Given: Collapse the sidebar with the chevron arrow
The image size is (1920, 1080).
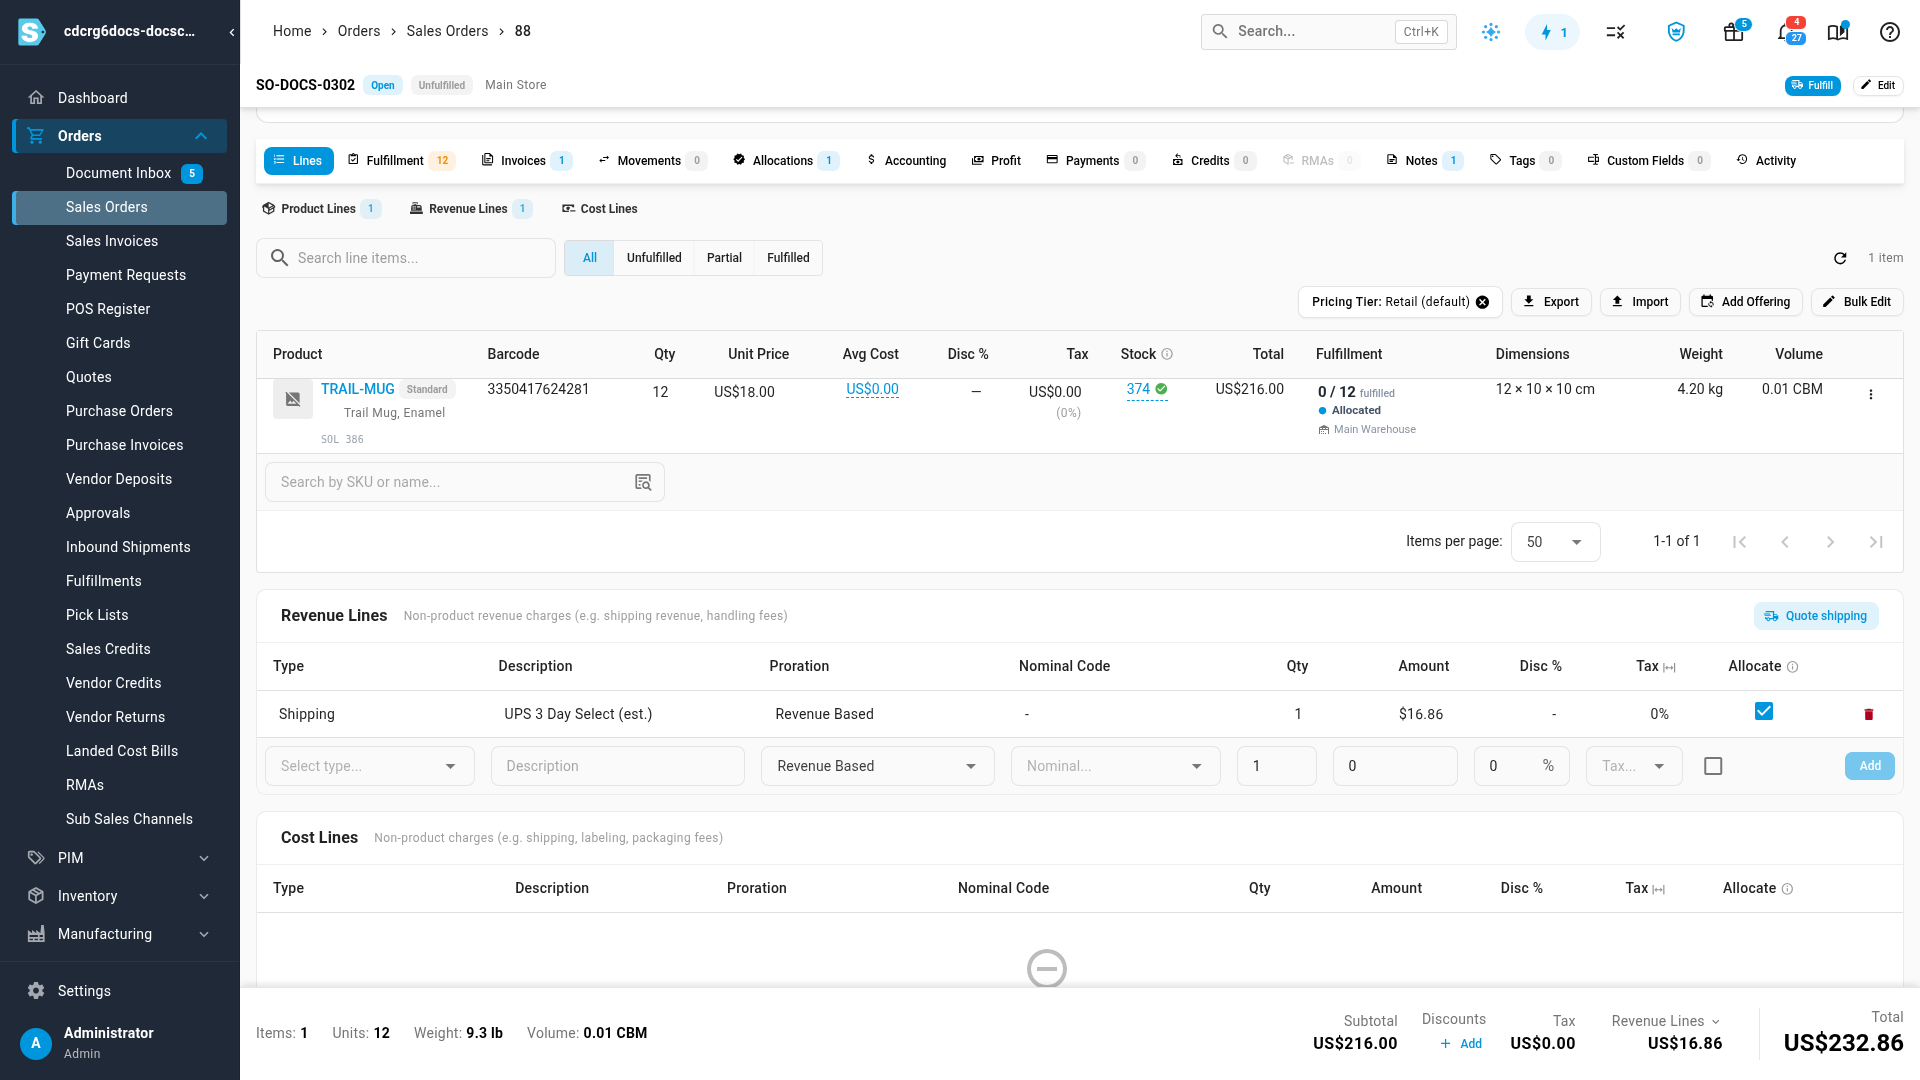Looking at the screenshot, I should pos(231,32).
